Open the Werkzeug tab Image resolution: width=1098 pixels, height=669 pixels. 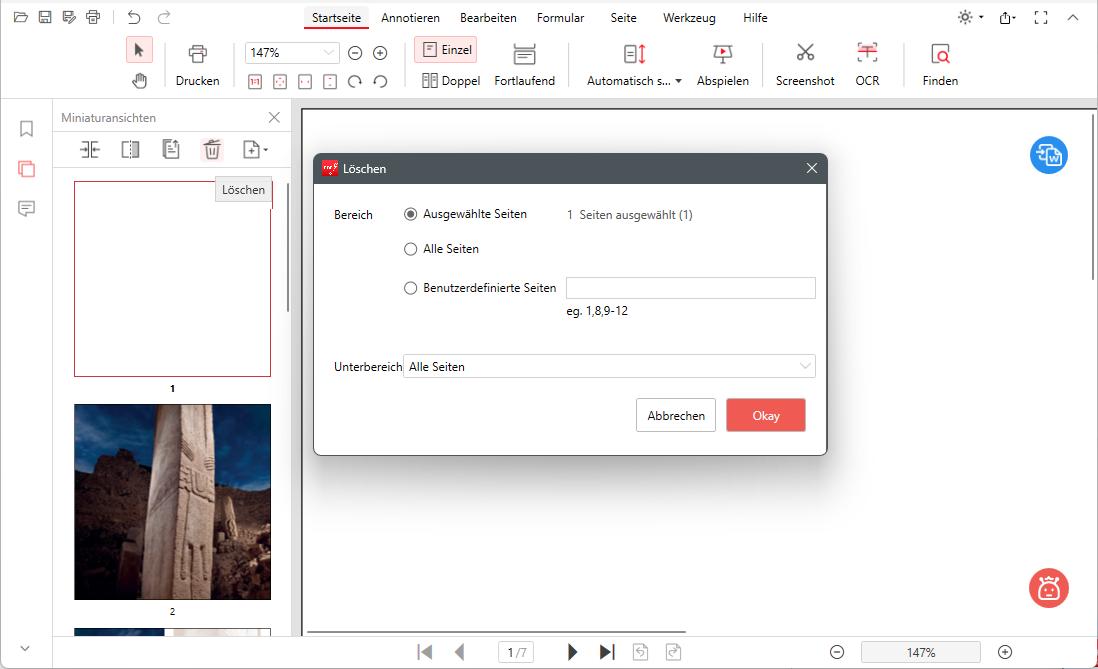pyautogui.click(x=689, y=18)
